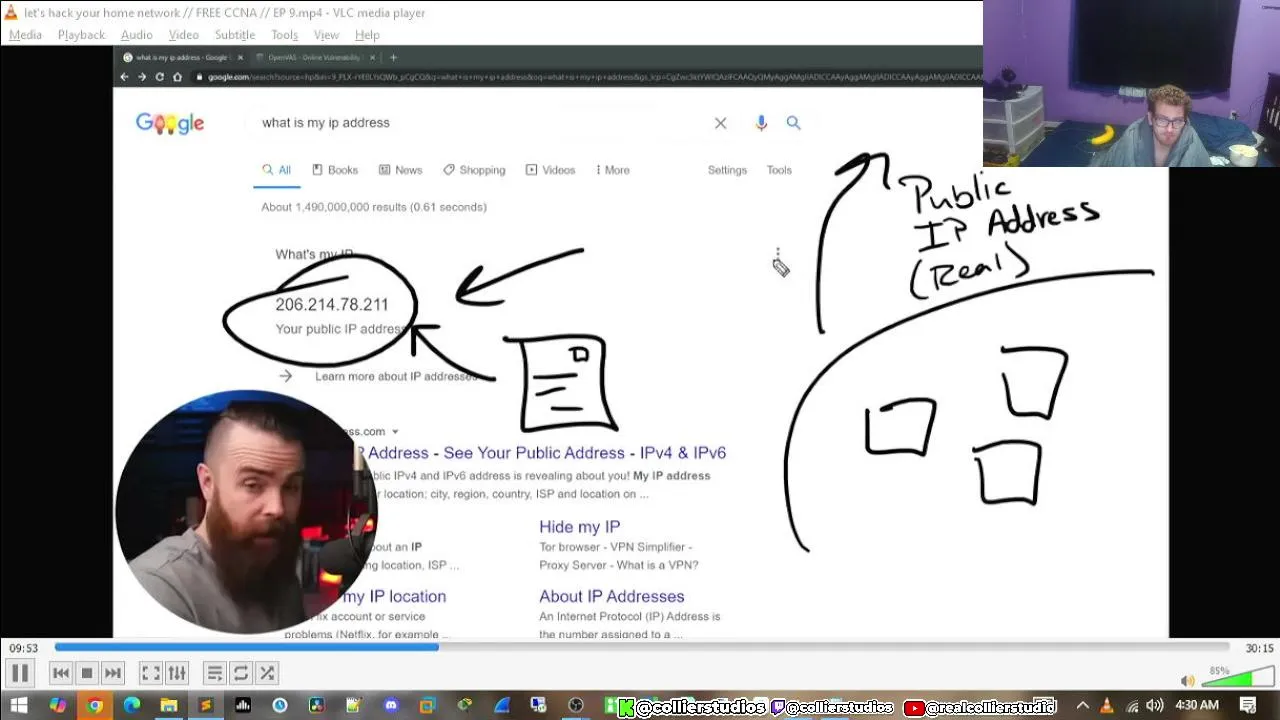
Task: Toggle the VLC playlist view
Action: [215, 673]
